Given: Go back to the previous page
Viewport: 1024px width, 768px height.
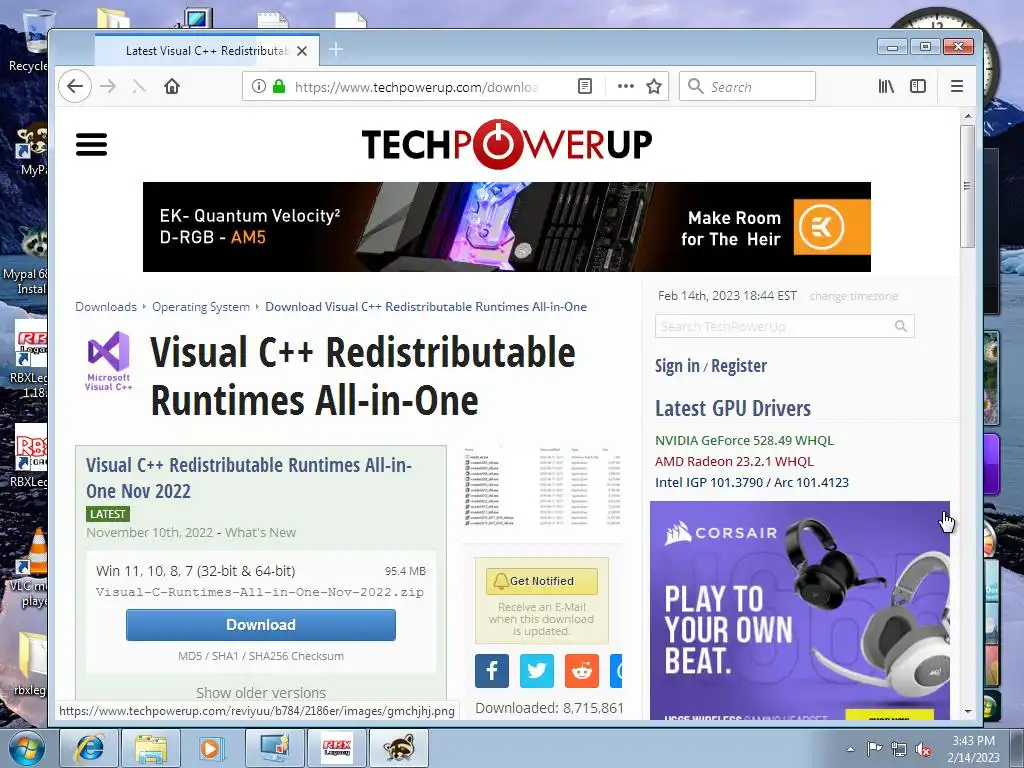Looking at the screenshot, I should point(75,86).
